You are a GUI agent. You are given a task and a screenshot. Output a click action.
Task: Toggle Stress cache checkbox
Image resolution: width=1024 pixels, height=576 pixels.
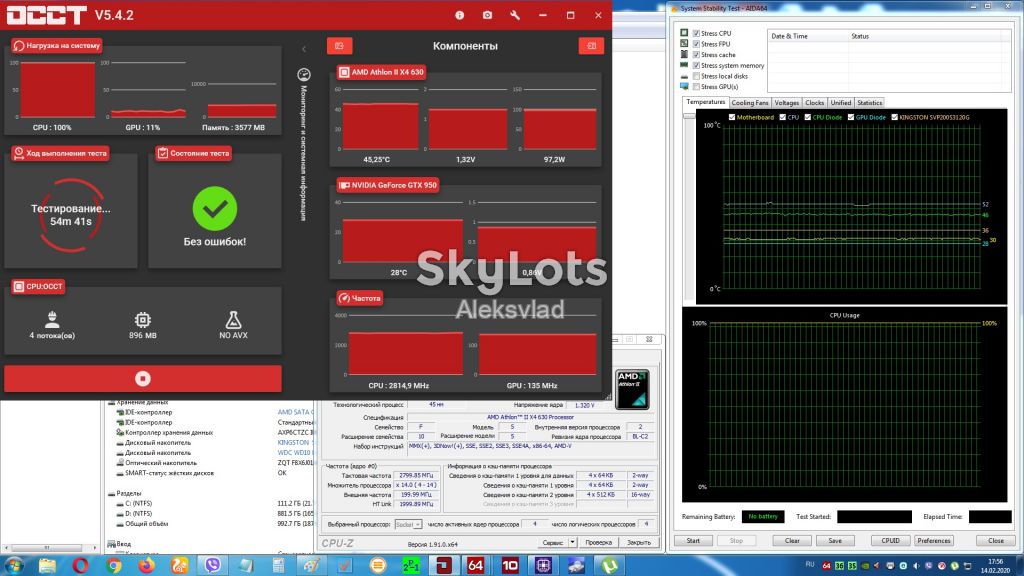[696, 55]
